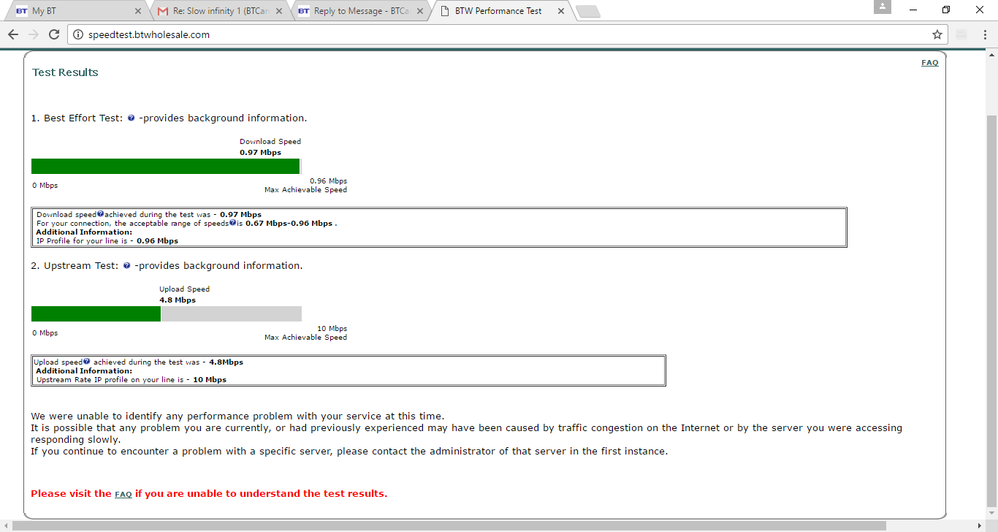Click the scroll down arrow

991,513
